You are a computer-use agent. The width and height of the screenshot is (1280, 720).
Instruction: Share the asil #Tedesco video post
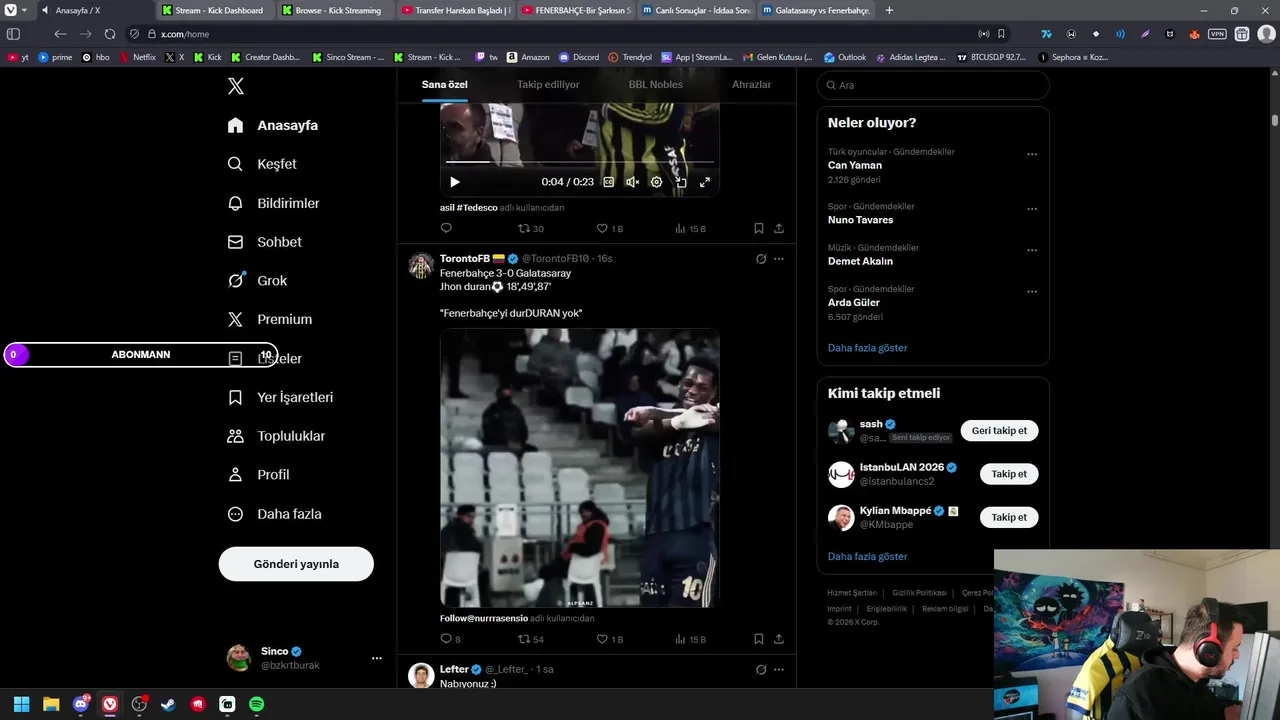[779, 228]
